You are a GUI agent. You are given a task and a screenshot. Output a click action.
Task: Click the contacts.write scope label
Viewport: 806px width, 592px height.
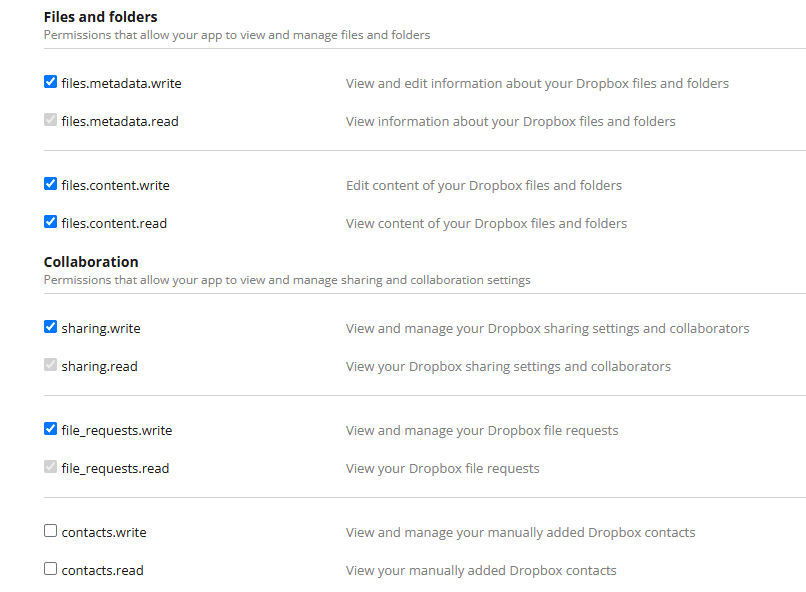click(104, 532)
